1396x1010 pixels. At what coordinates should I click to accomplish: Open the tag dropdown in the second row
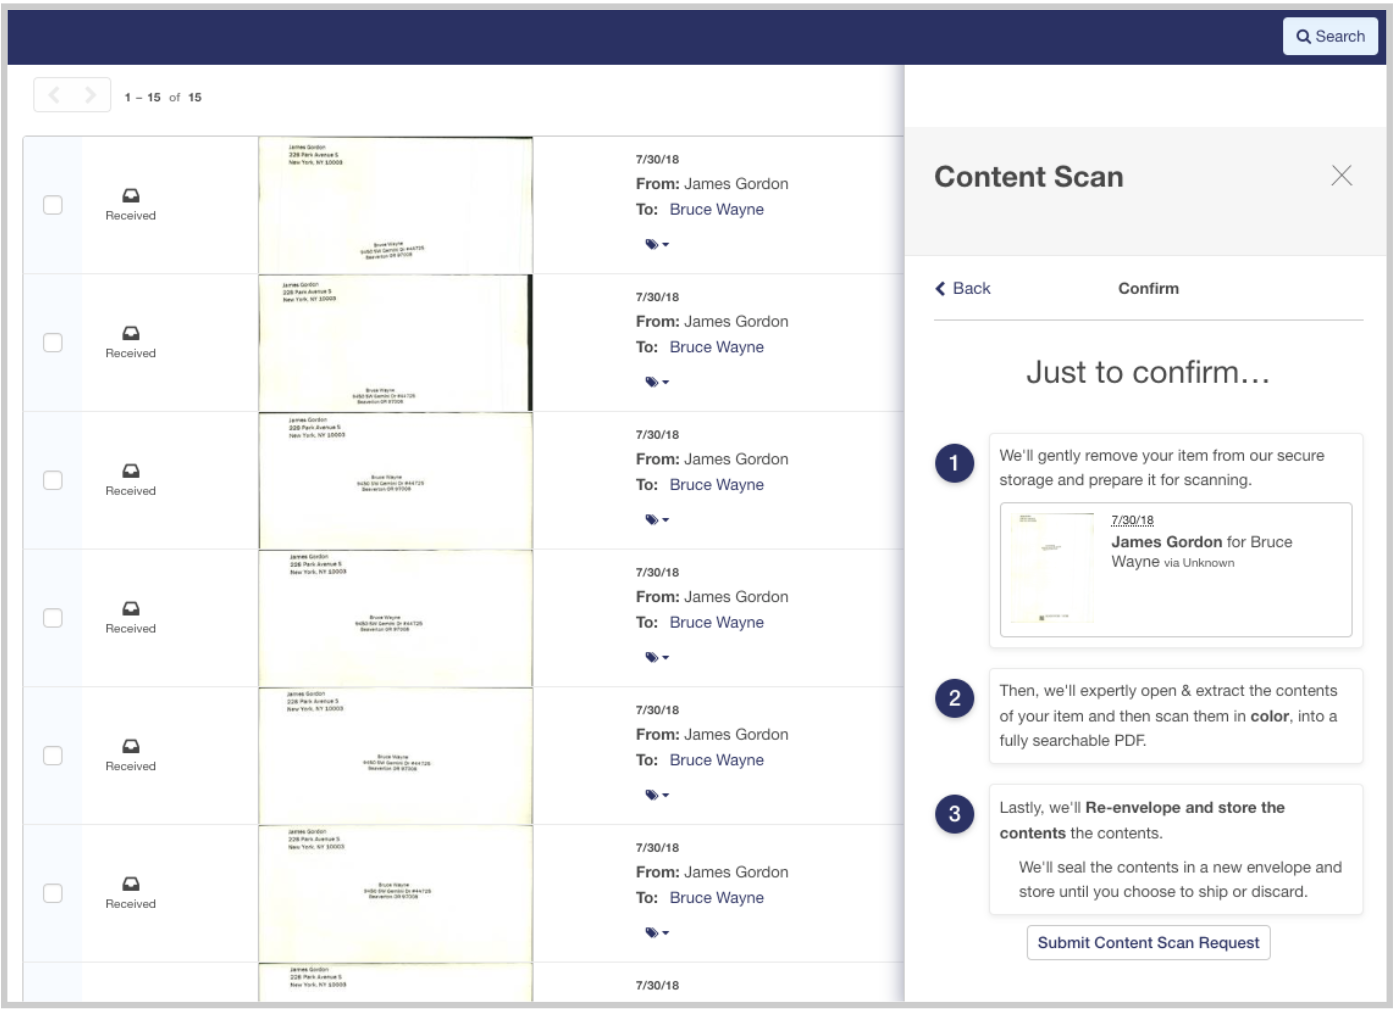click(657, 382)
